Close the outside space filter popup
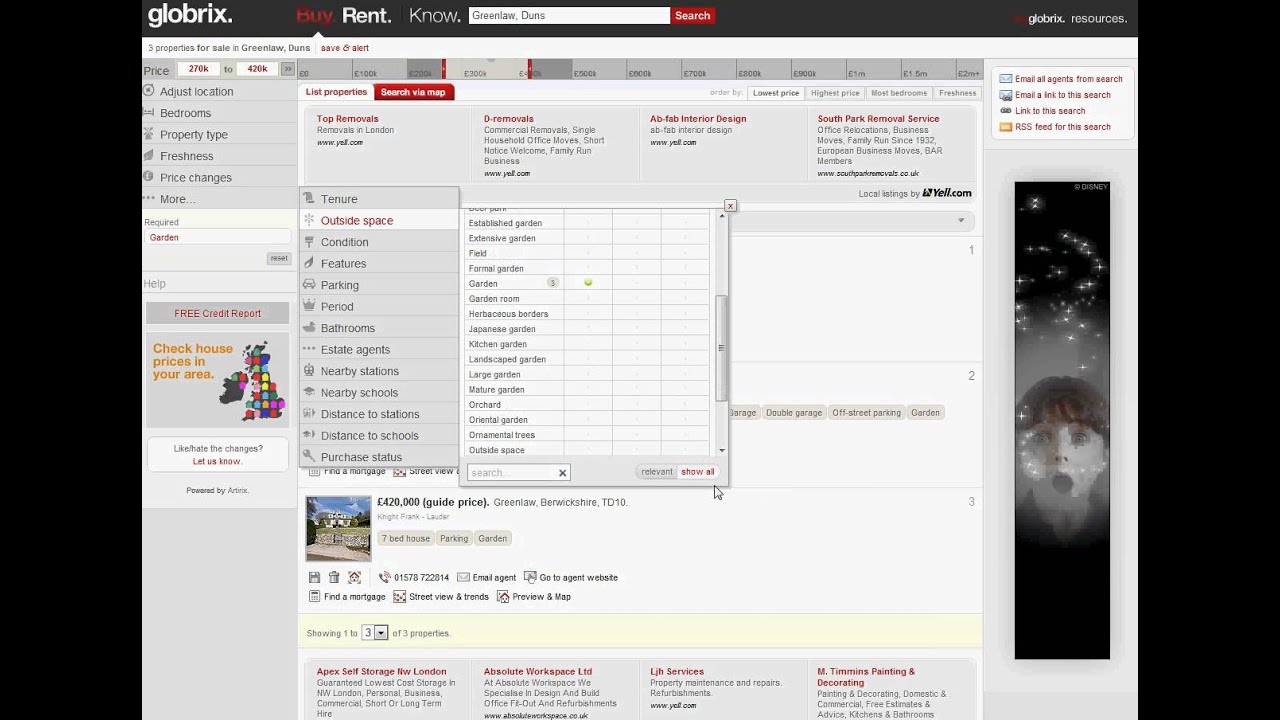Viewport: 1280px width, 720px height. point(730,205)
